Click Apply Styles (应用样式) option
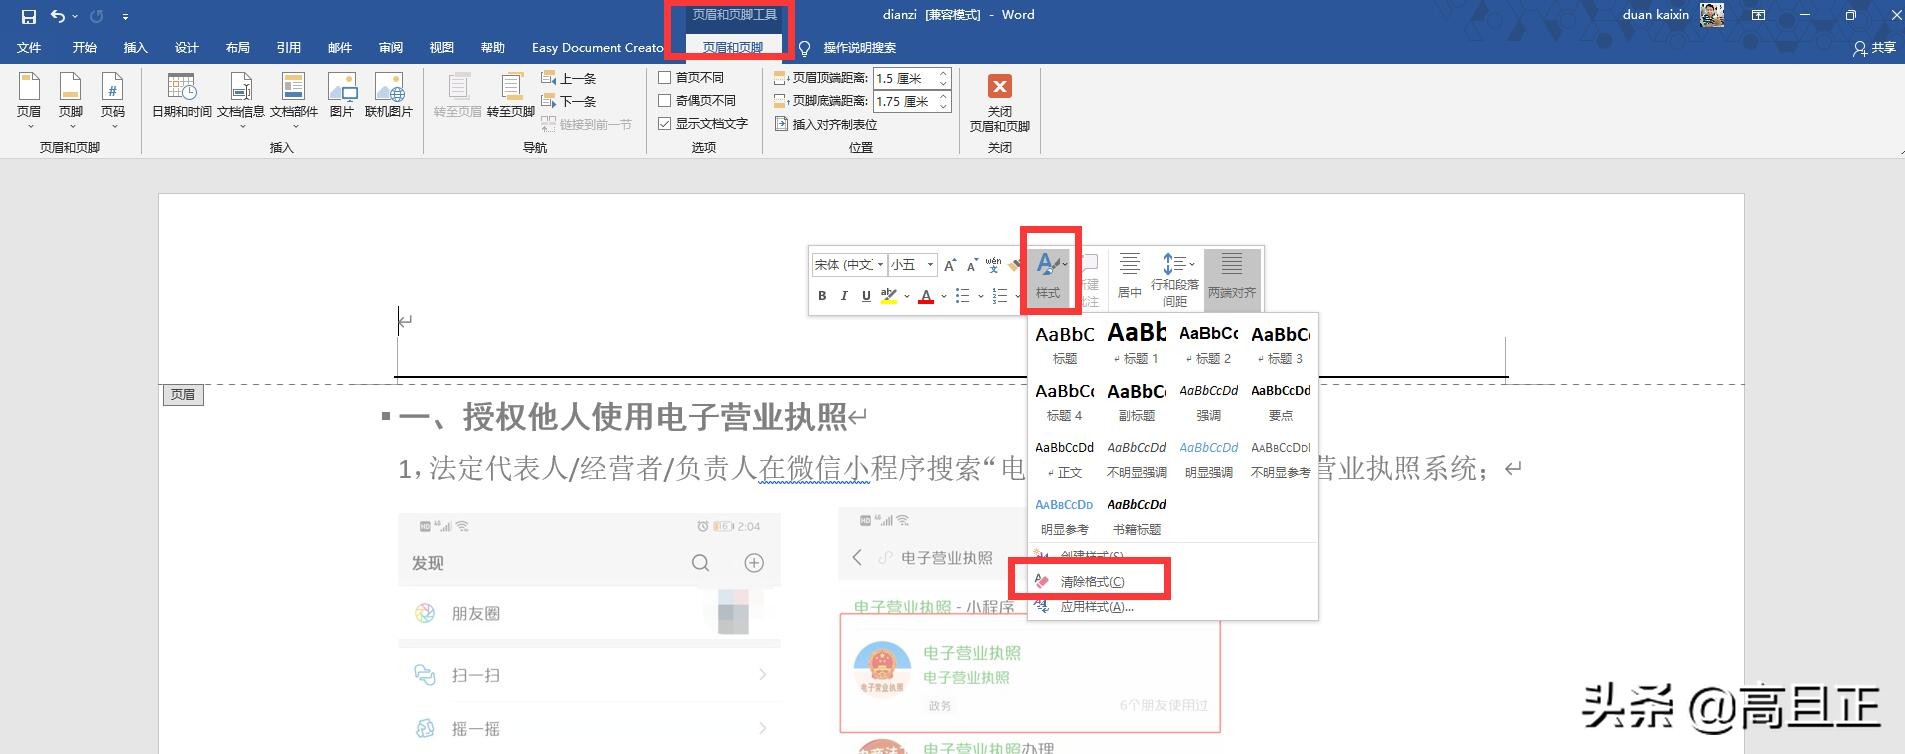This screenshot has height=754, width=1905. pos(1096,607)
